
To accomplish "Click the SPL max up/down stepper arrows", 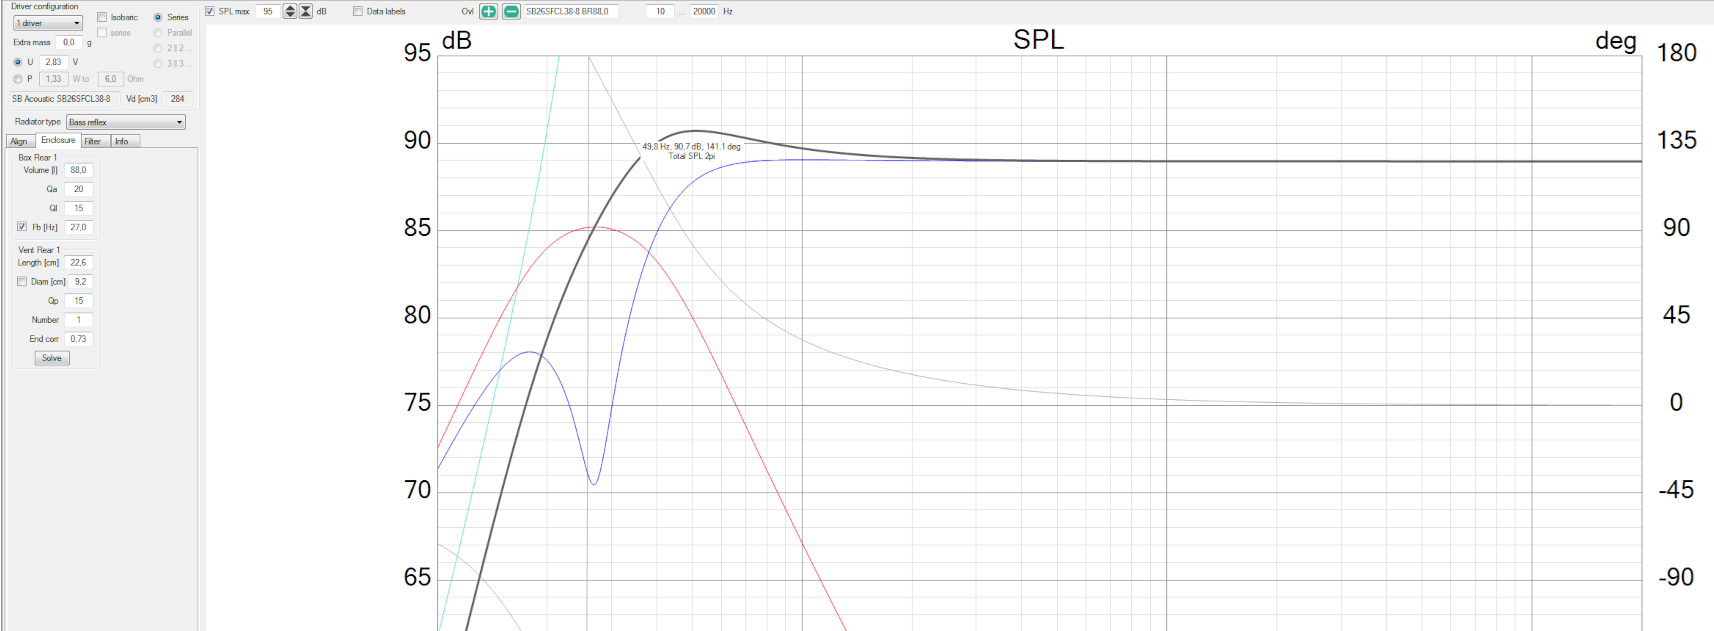I will pos(290,11).
